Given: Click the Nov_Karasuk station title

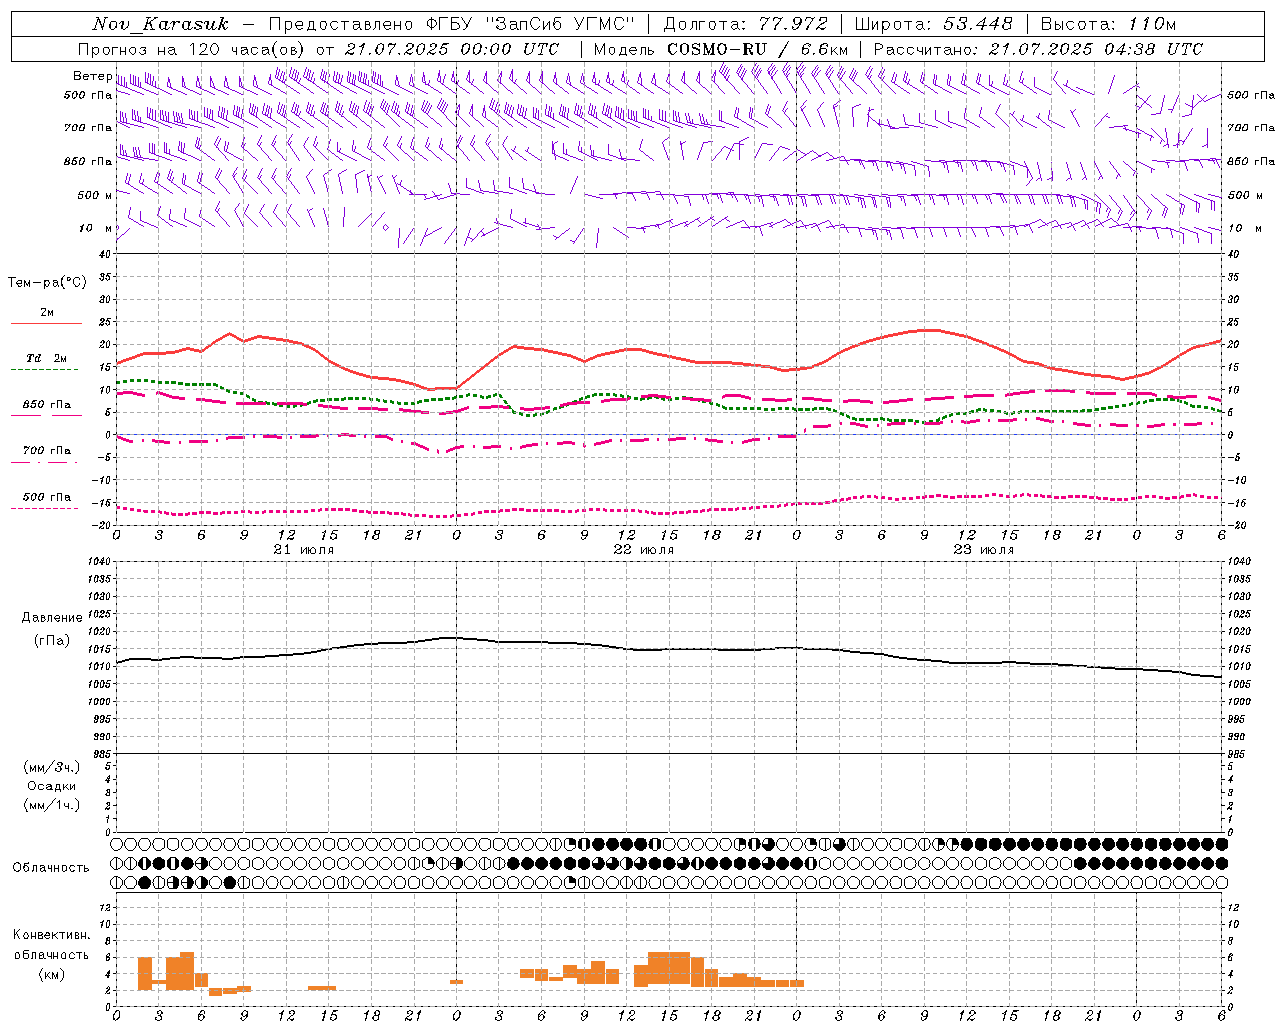Looking at the screenshot, I should coord(161,24).
